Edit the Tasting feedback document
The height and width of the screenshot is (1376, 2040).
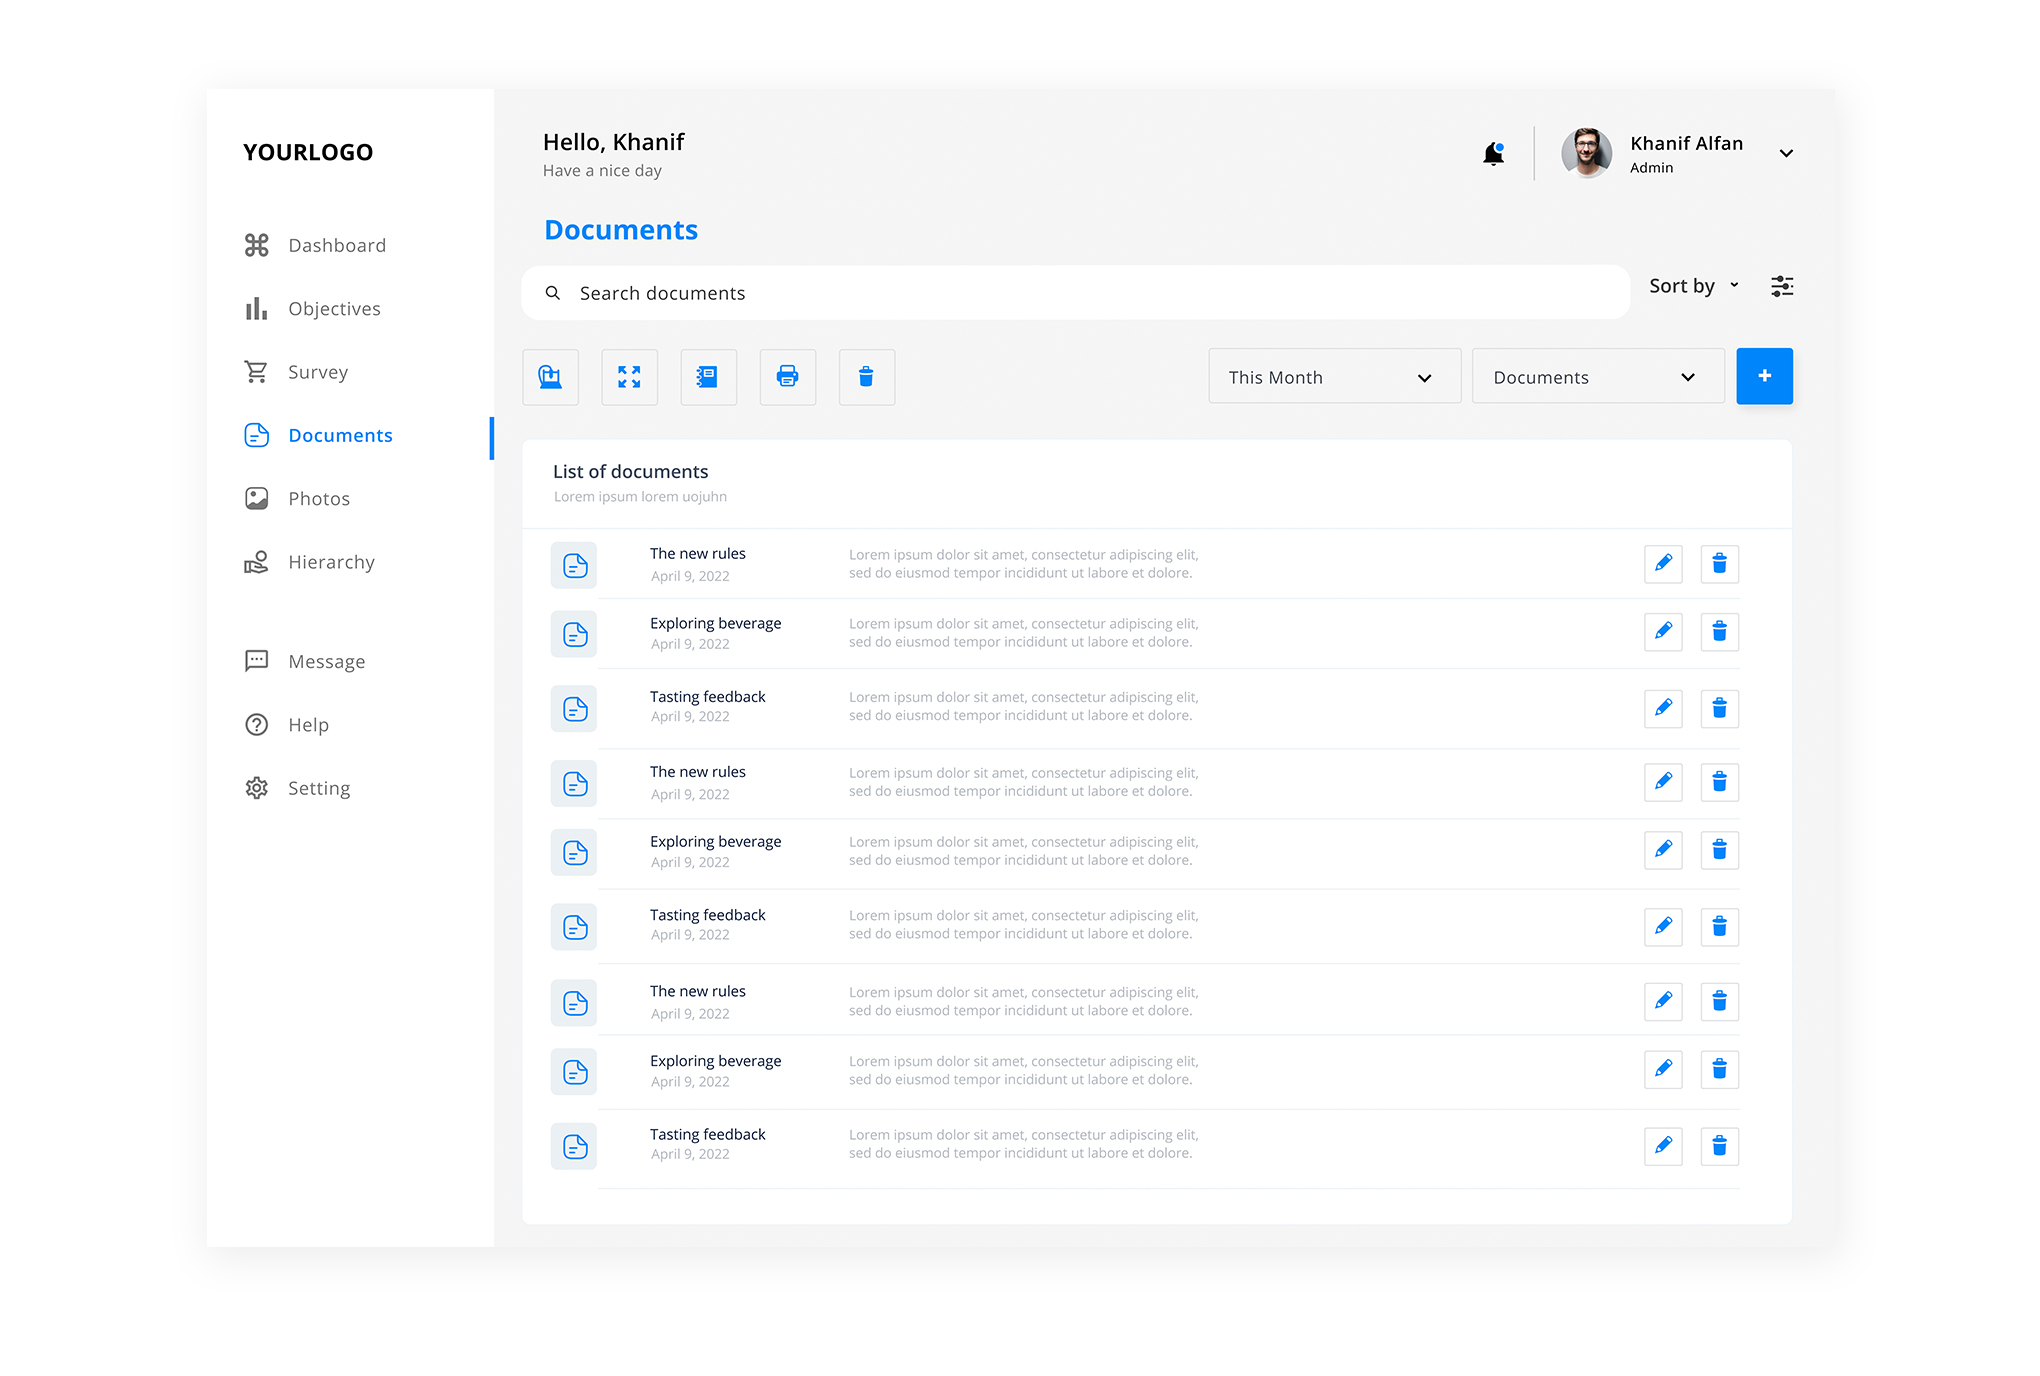pos(1663,708)
